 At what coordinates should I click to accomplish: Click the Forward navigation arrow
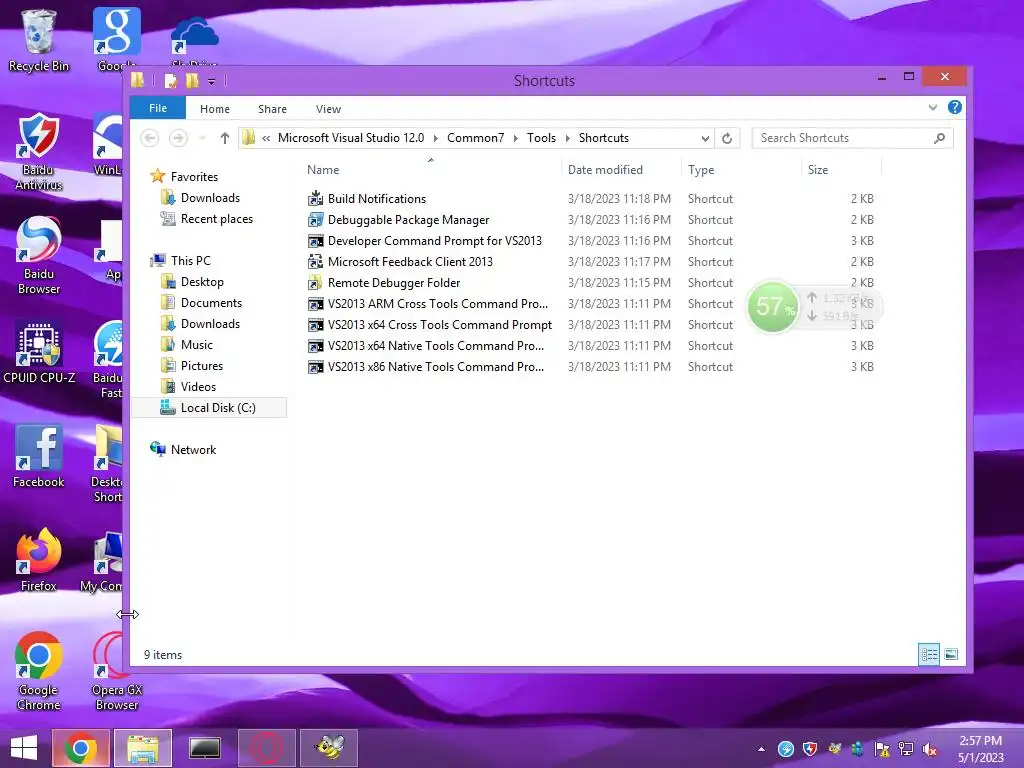click(178, 138)
